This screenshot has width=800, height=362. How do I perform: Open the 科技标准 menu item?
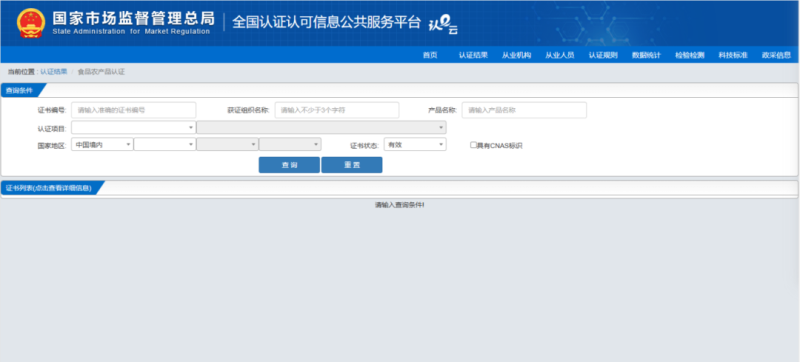tap(733, 55)
